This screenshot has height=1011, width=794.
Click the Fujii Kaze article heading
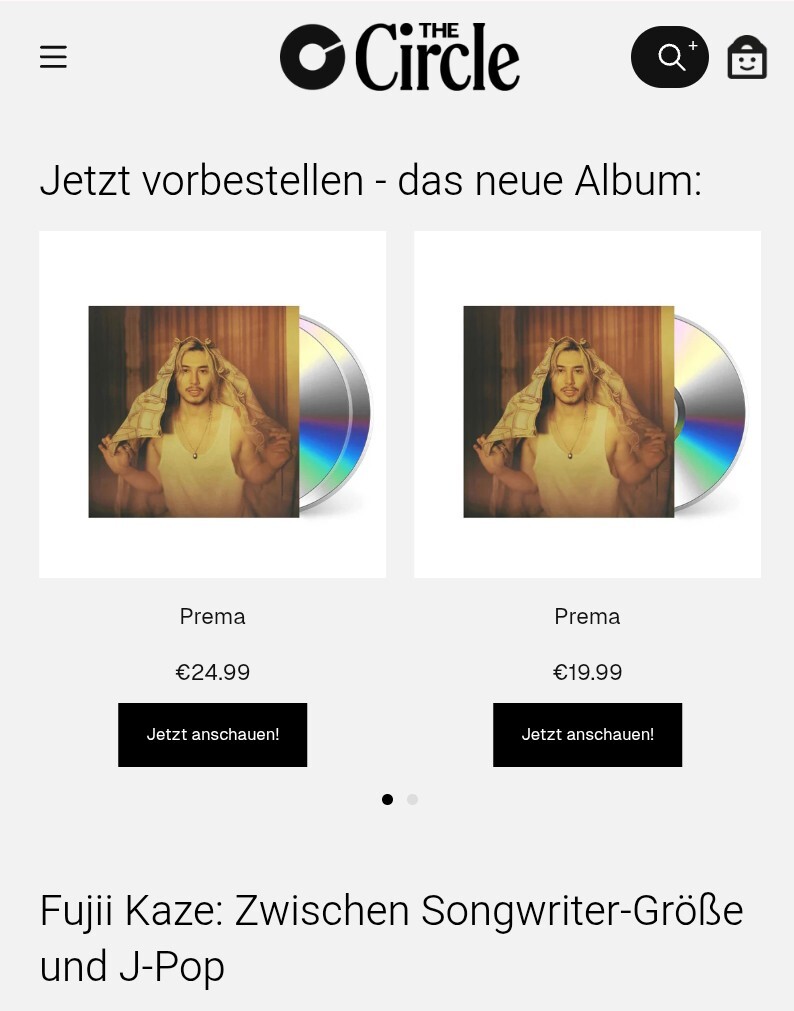point(392,938)
